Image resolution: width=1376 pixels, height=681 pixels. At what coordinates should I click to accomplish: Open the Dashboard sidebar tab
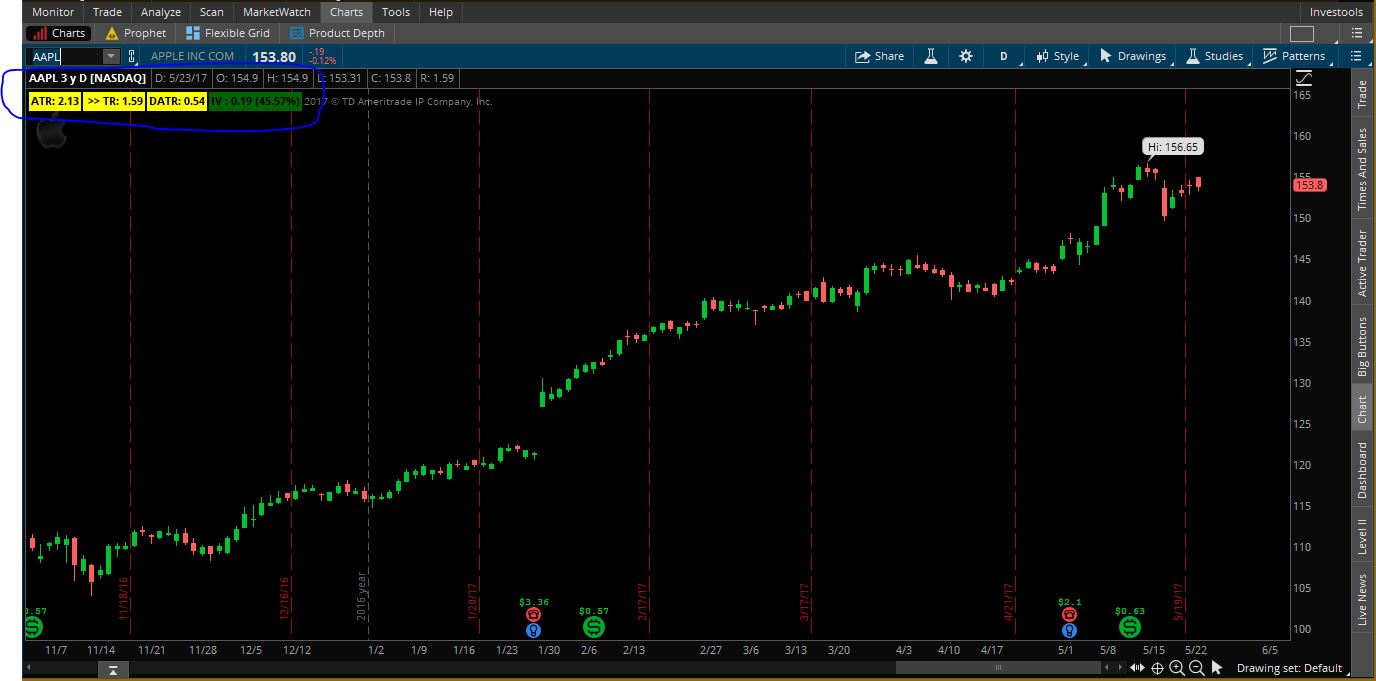pos(1362,471)
